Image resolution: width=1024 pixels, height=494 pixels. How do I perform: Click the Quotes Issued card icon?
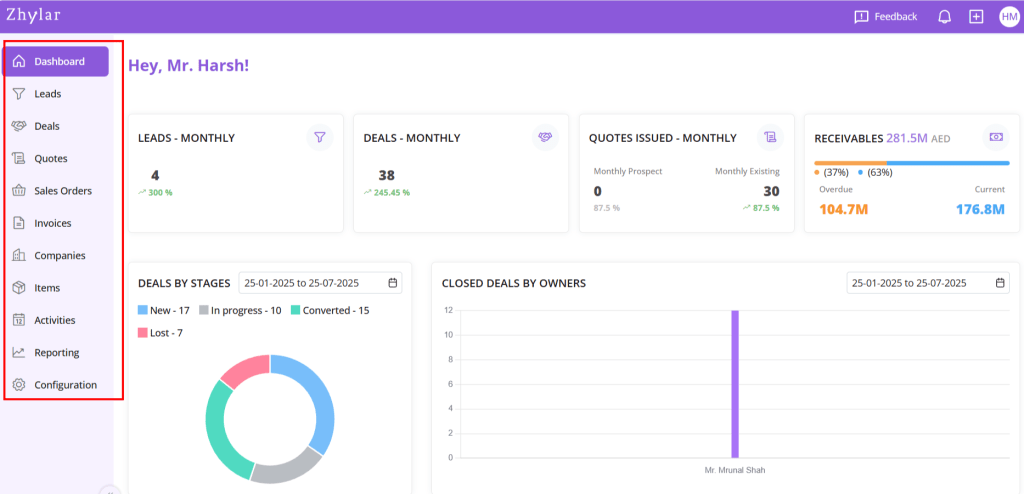click(x=769, y=137)
